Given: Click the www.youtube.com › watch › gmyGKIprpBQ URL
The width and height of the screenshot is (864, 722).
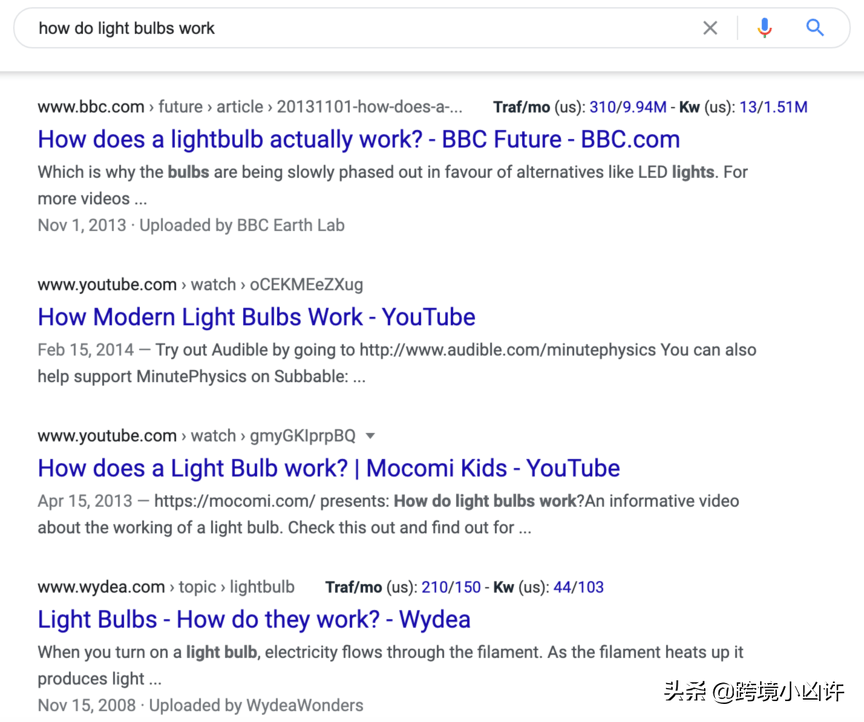Looking at the screenshot, I should click(196, 436).
